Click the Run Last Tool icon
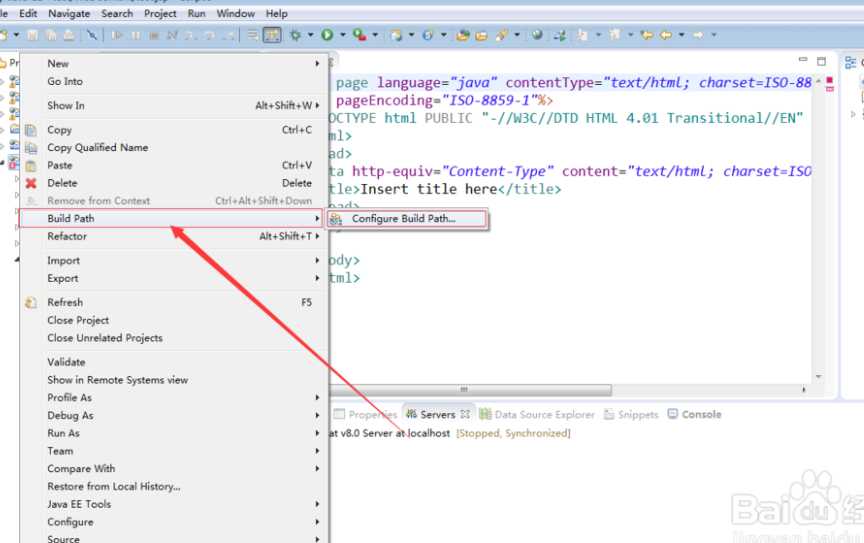Viewport: 864px width, 543px height. (x=360, y=35)
